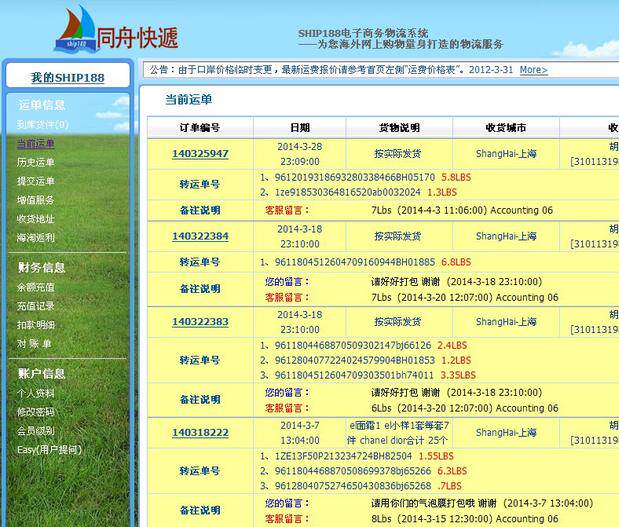Open 到库货件(0) in the sidebar
This screenshot has height=527, width=619.
pos(43,125)
